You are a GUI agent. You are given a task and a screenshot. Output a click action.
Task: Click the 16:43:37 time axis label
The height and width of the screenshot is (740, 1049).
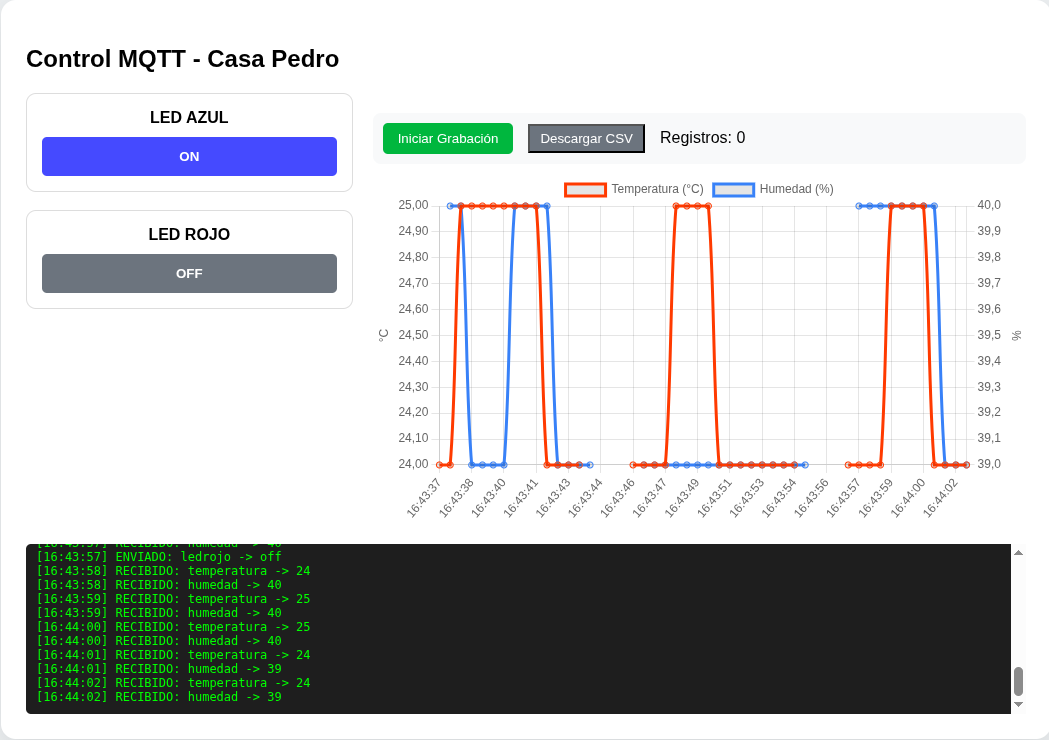click(423, 498)
